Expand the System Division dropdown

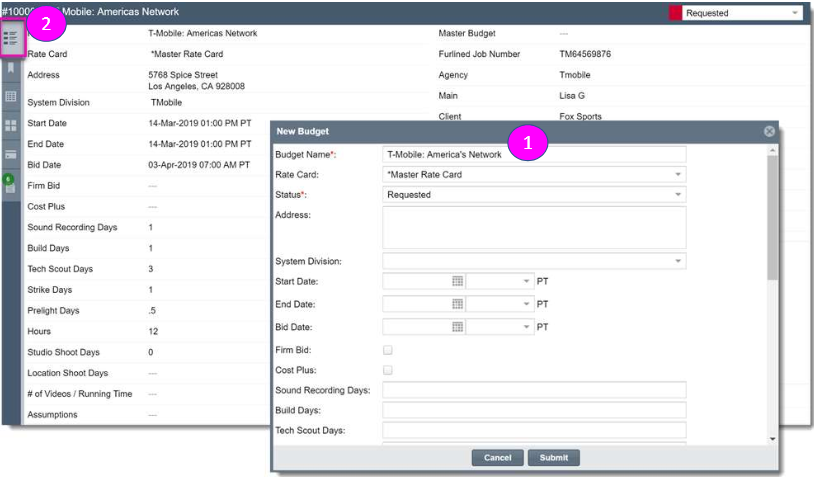534,261
